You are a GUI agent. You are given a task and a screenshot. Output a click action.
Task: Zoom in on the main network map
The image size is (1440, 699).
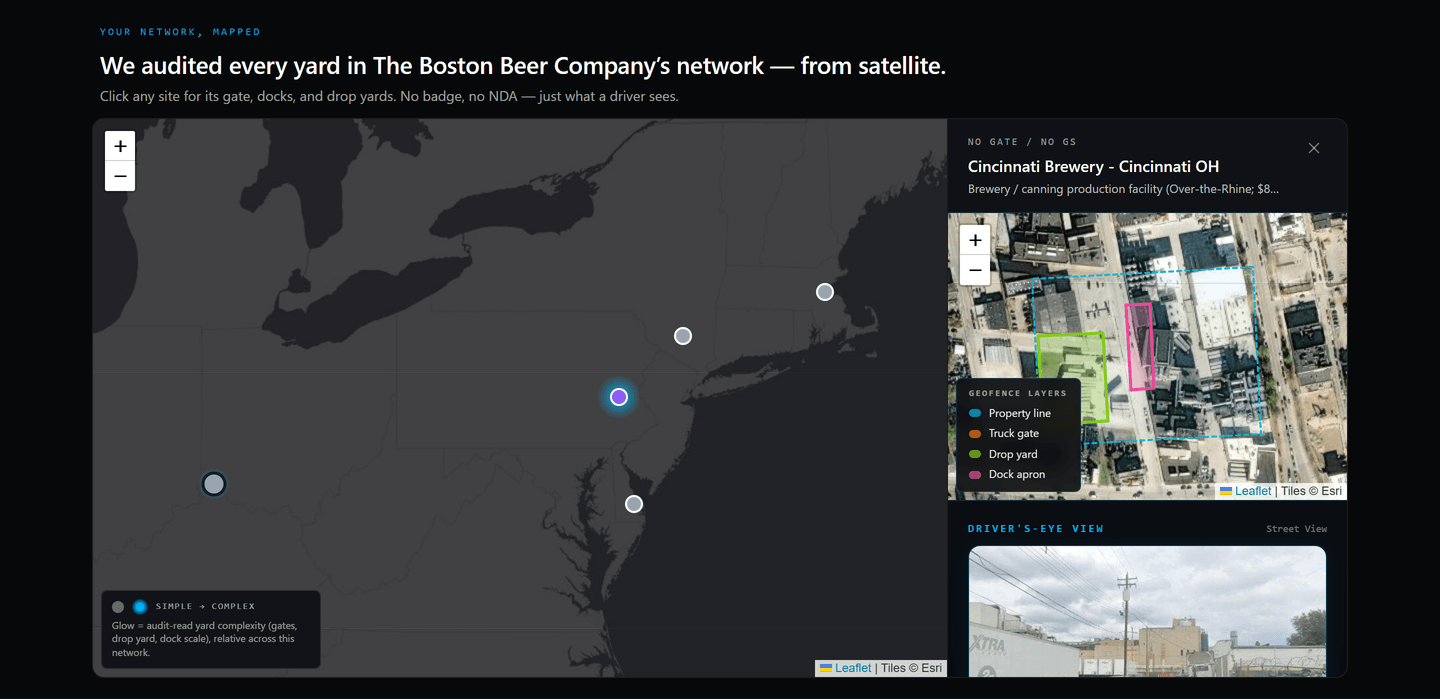pyautogui.click(x=120, y=146)
